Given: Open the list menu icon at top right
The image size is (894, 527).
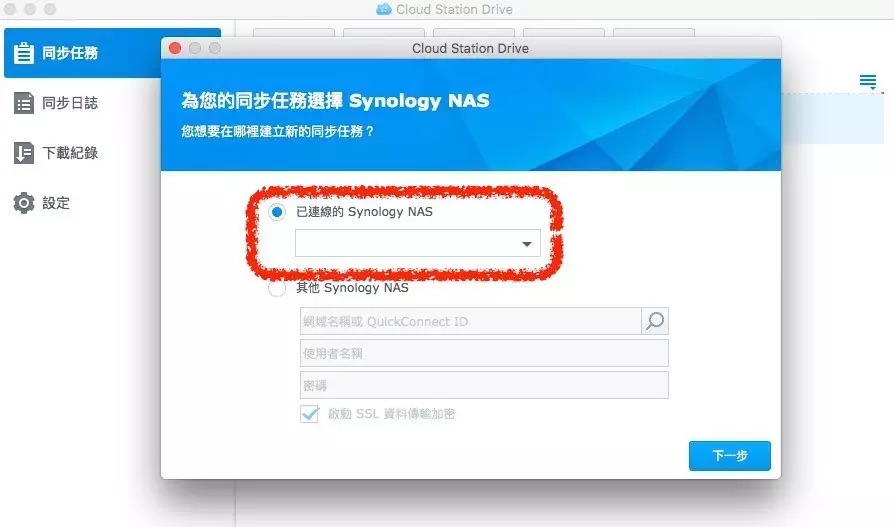Looking at the screenshot, I should [x=867, y=81].
